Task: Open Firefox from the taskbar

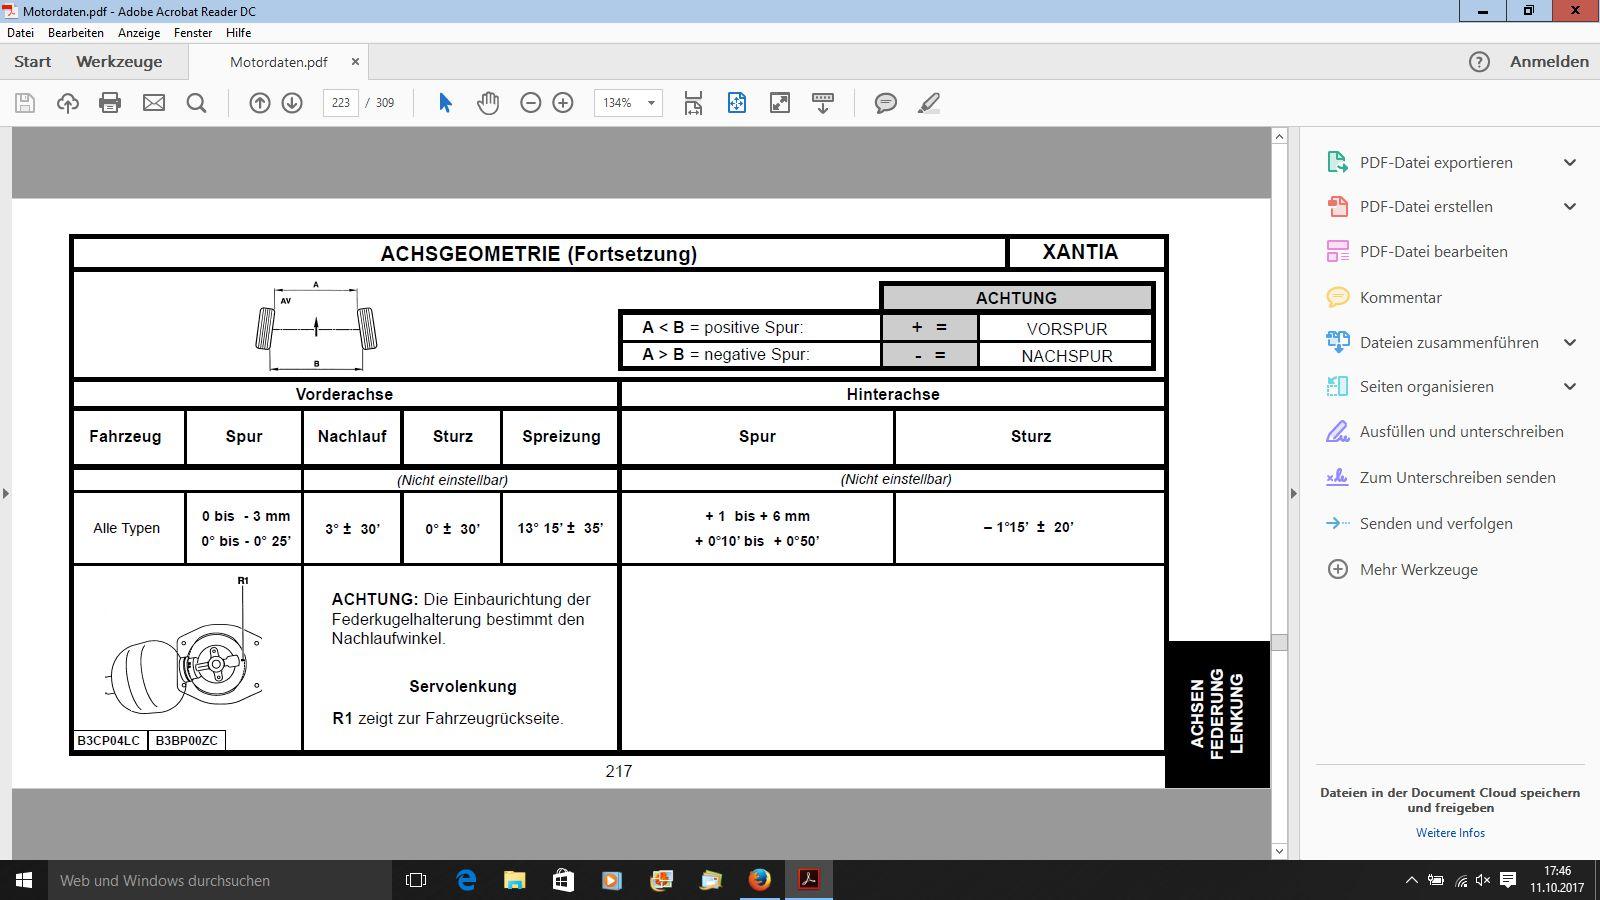Action: (x=760, y=880)
